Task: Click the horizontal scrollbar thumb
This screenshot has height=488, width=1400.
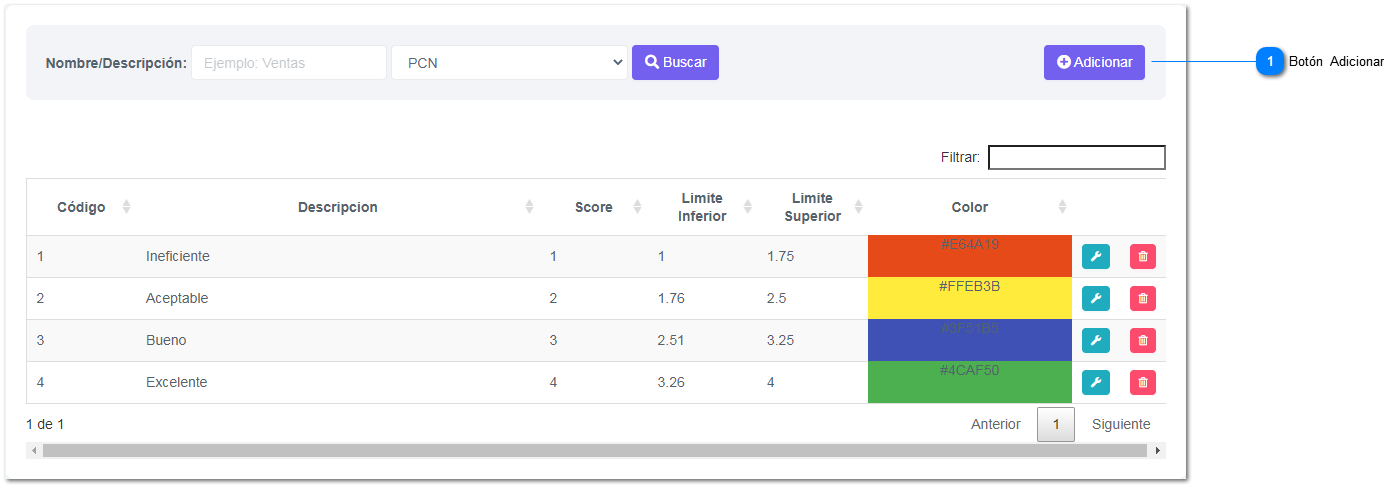Action: point(594,451)
